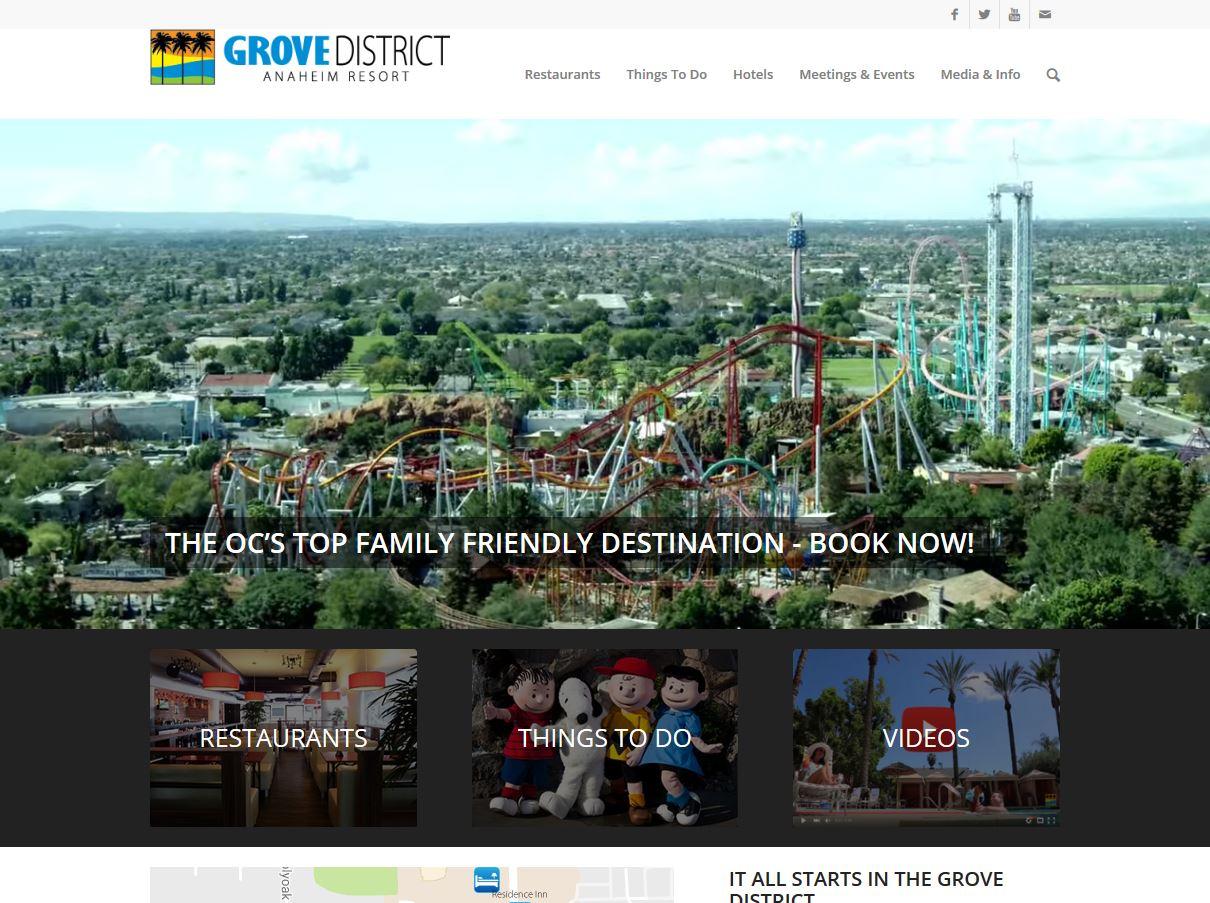Open the Restaurants image tile
Image resolution: width=1210 pixels, height=903 pixels.
(283, 738)
